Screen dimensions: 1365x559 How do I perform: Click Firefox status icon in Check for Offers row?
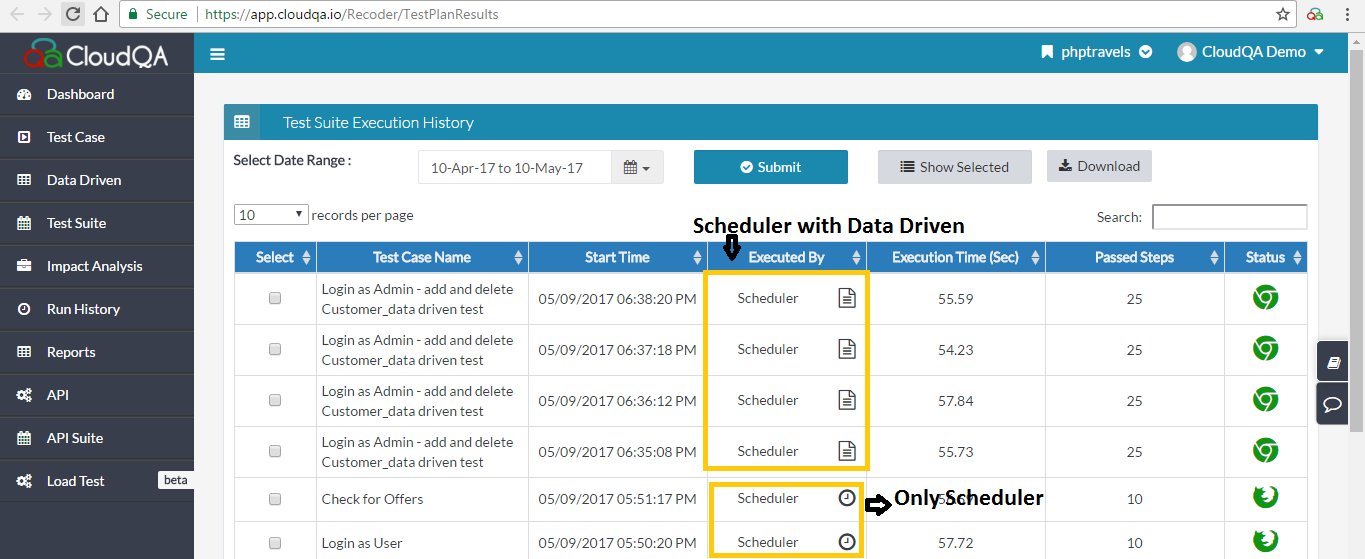tap(1266, 497)
